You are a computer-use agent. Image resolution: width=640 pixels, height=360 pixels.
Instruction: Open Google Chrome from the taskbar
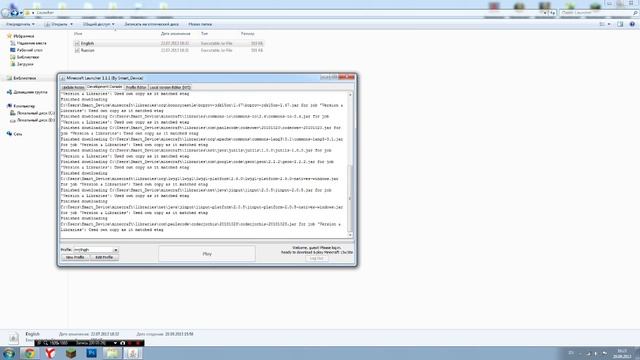[x=29, y=353]
